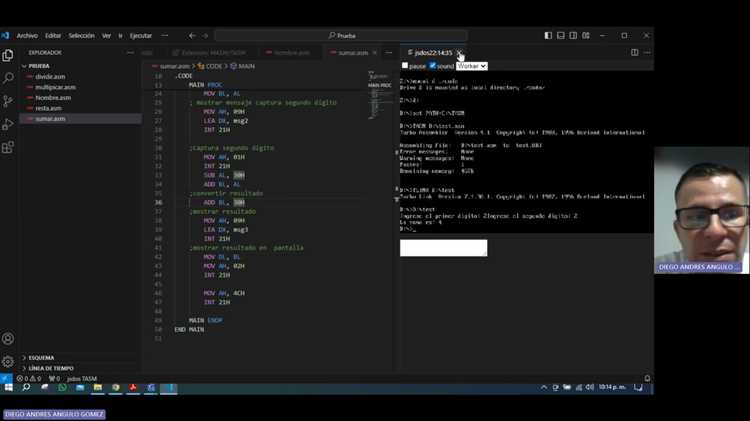Toggle the secondary side bar layout icon
Viewport: 750px width, 421px height.
click(x=573, y=35)
